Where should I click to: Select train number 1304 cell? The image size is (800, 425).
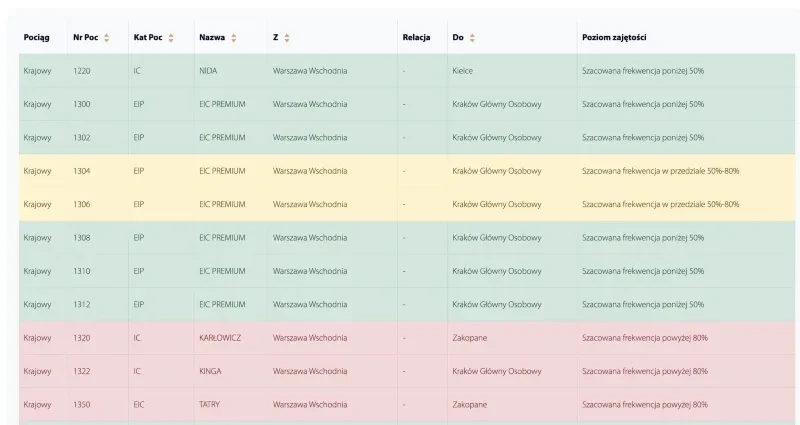pos(82,171)
